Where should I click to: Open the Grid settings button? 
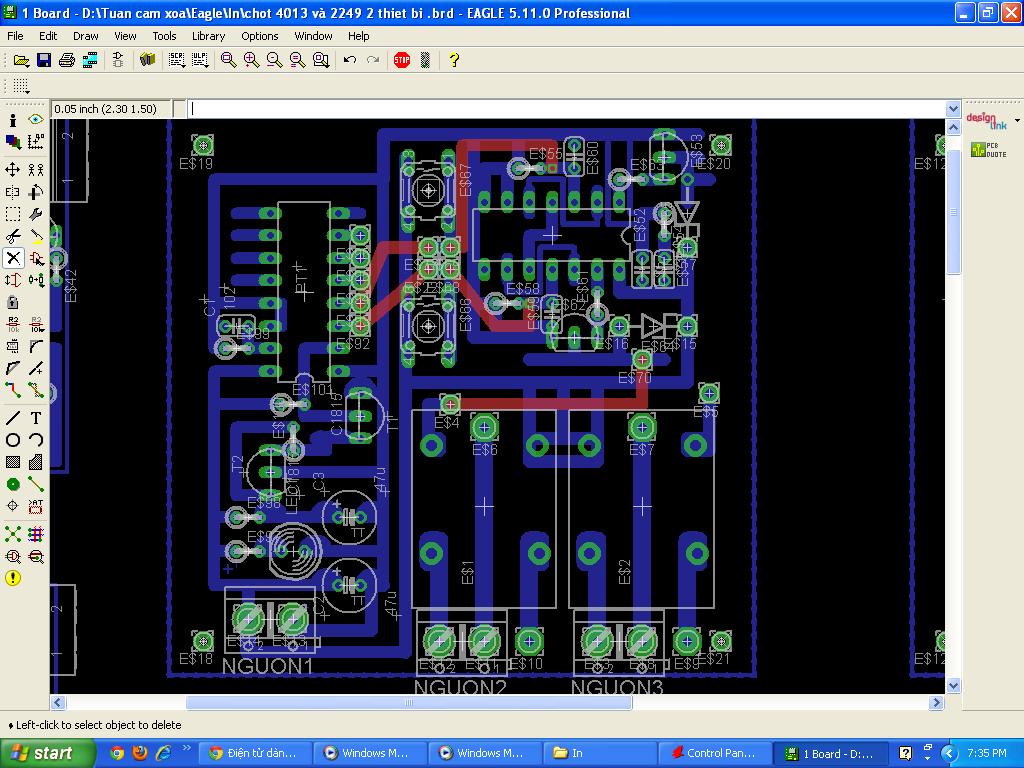point(20,87)
